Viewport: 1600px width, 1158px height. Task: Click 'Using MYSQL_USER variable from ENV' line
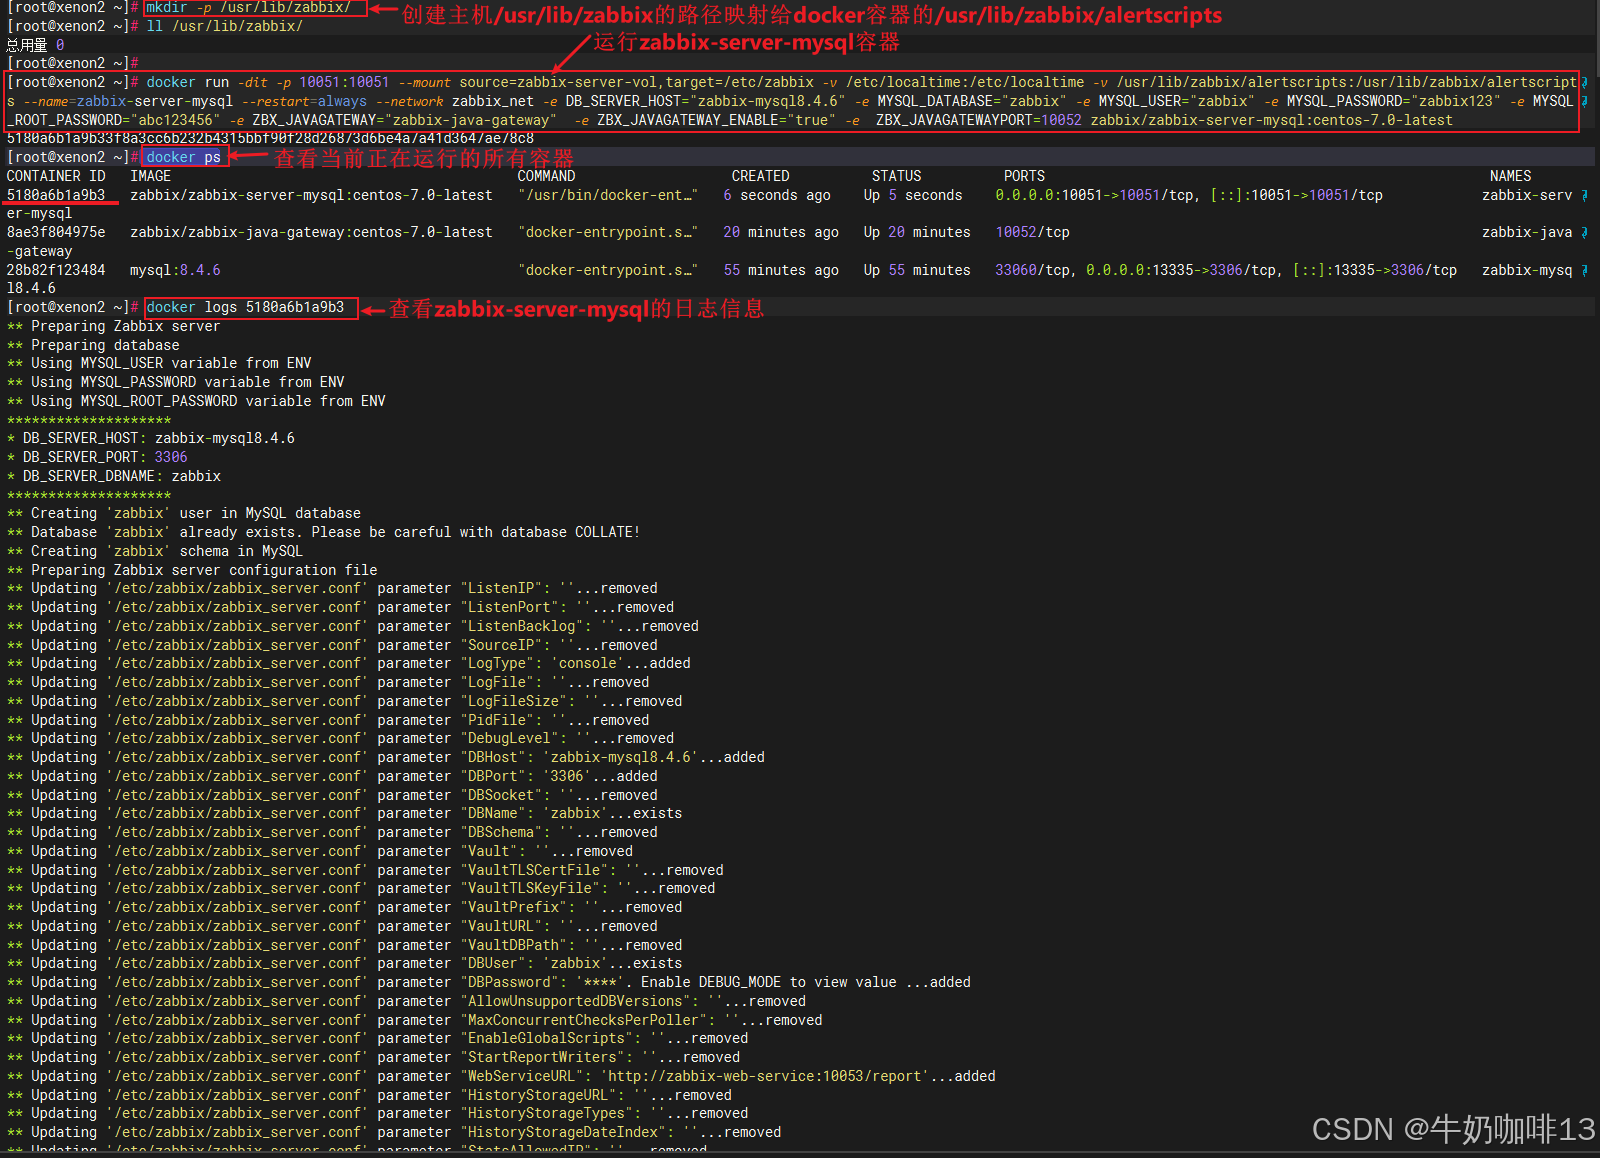tap(159, 363)
